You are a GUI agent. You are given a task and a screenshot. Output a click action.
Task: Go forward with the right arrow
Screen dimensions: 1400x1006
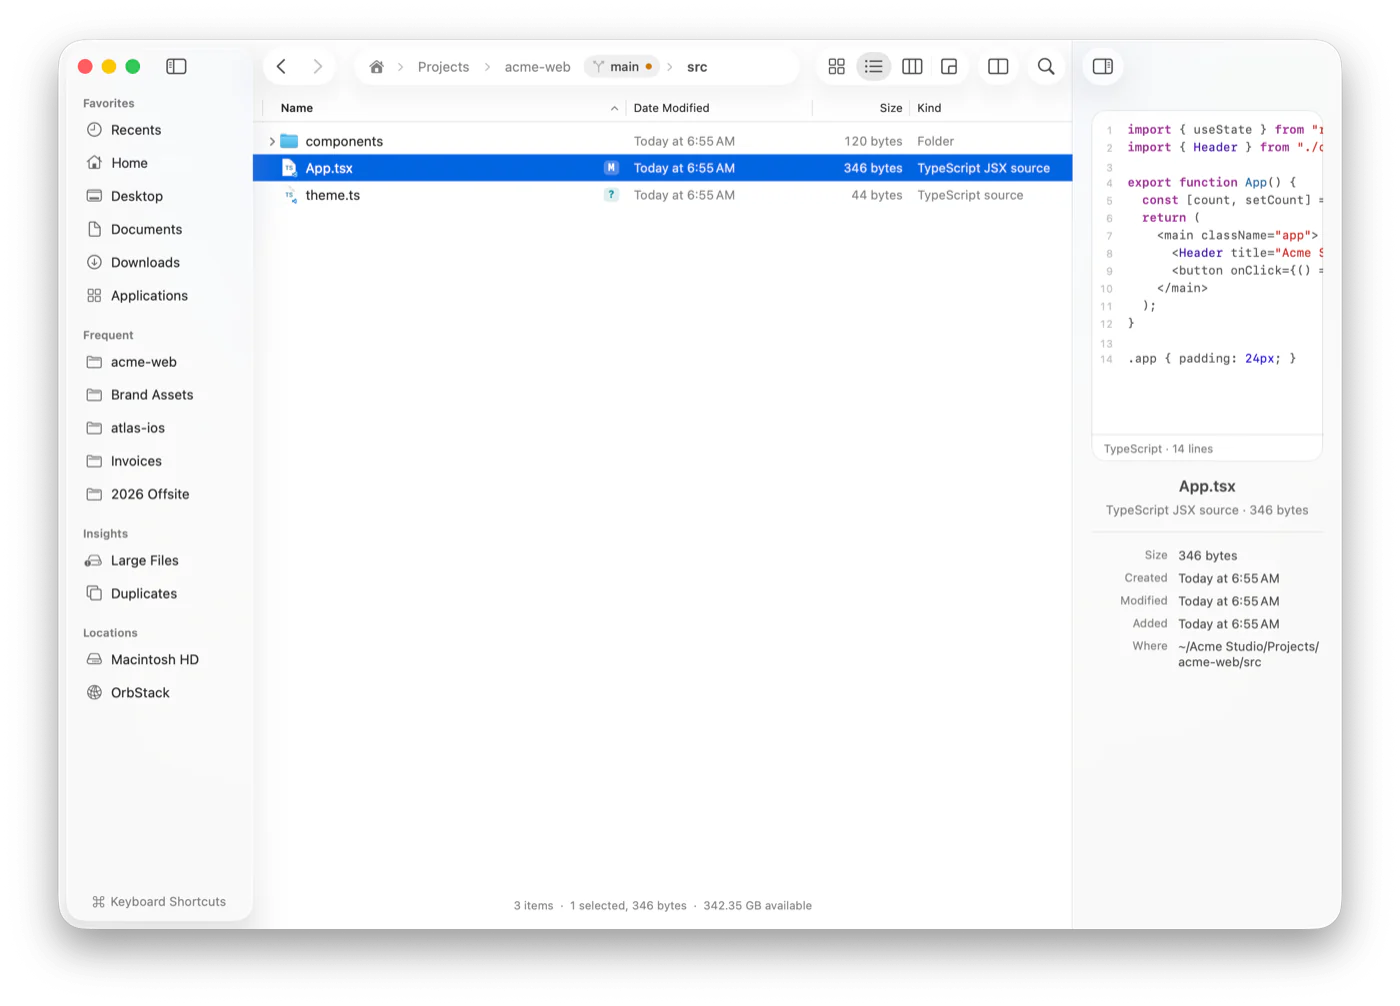317,66
